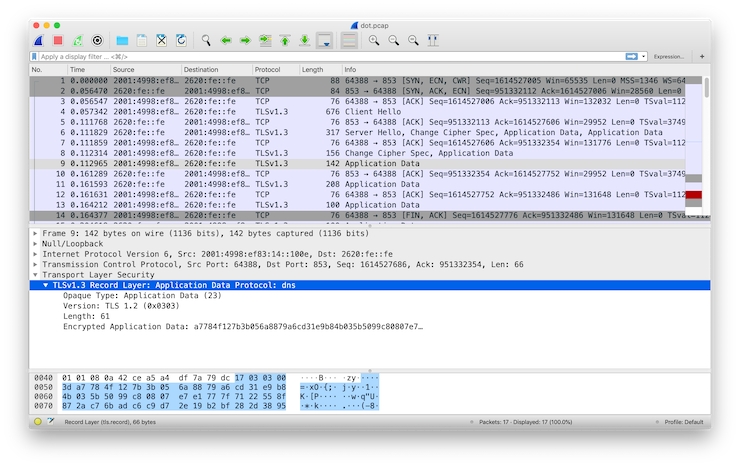Zoom out main window text
740x467 pixels.
394,41
